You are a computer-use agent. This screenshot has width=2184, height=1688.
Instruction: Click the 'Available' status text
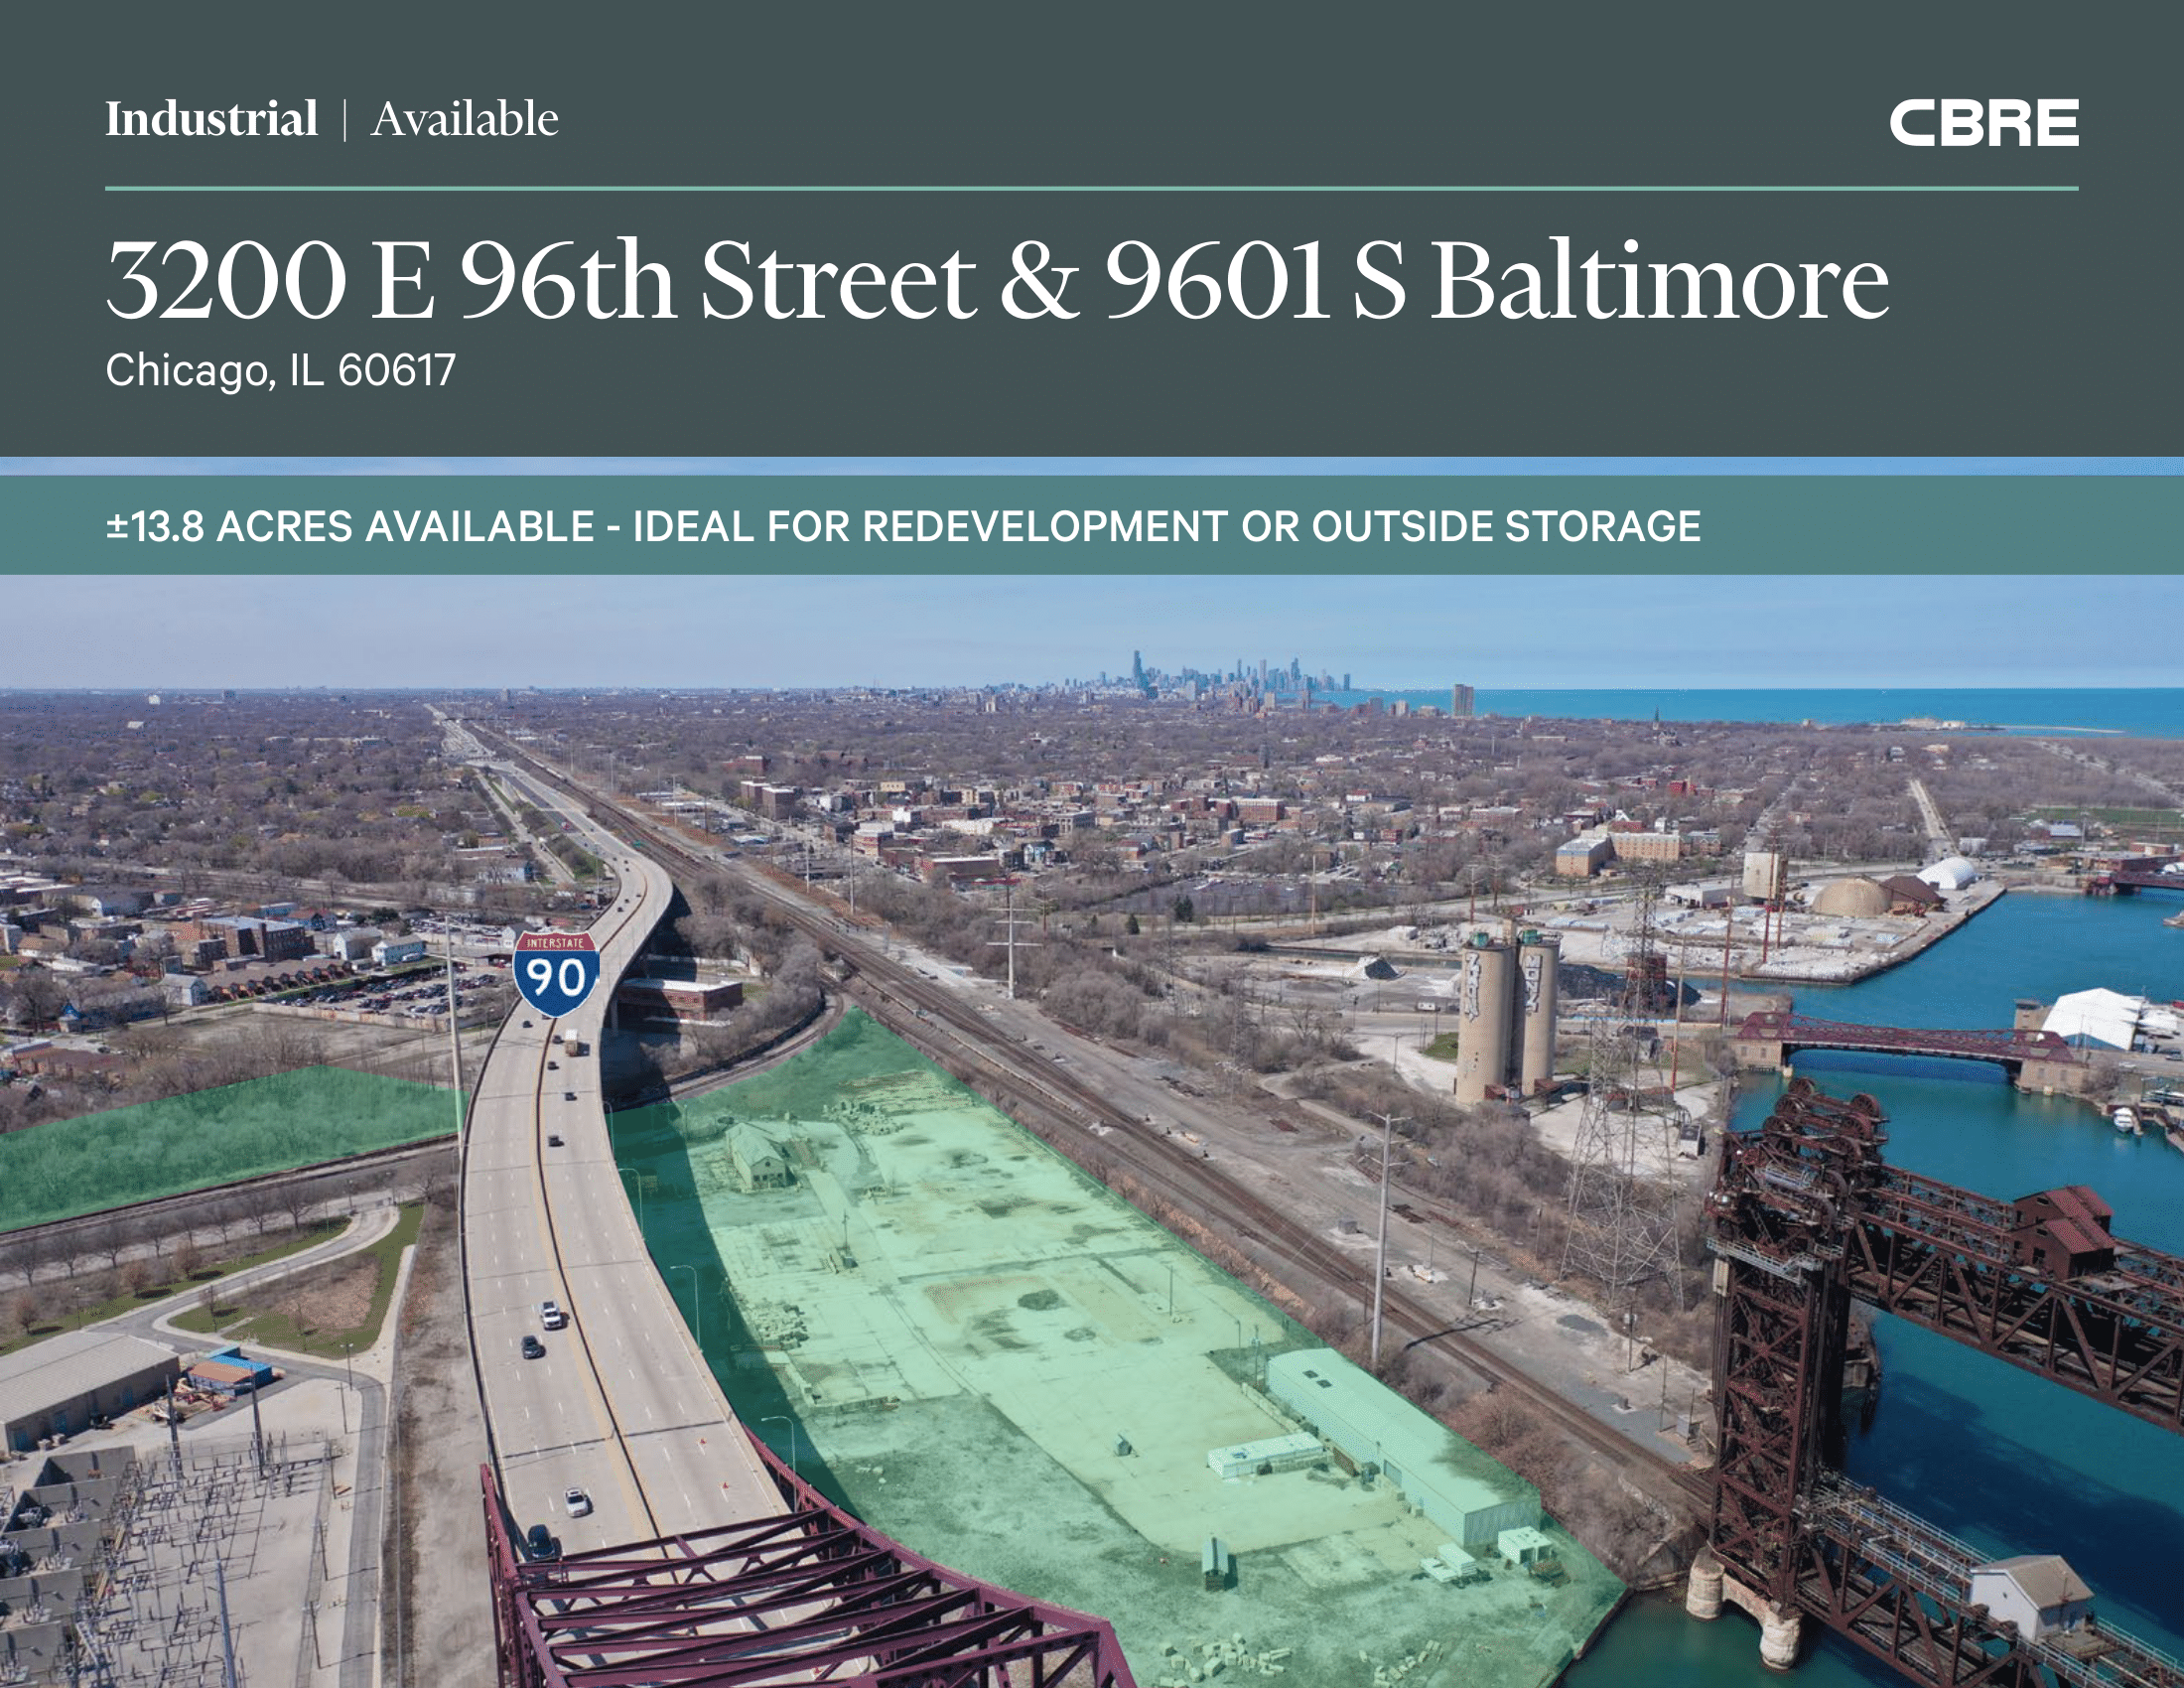pyautogui.click(x=465, y=119)
